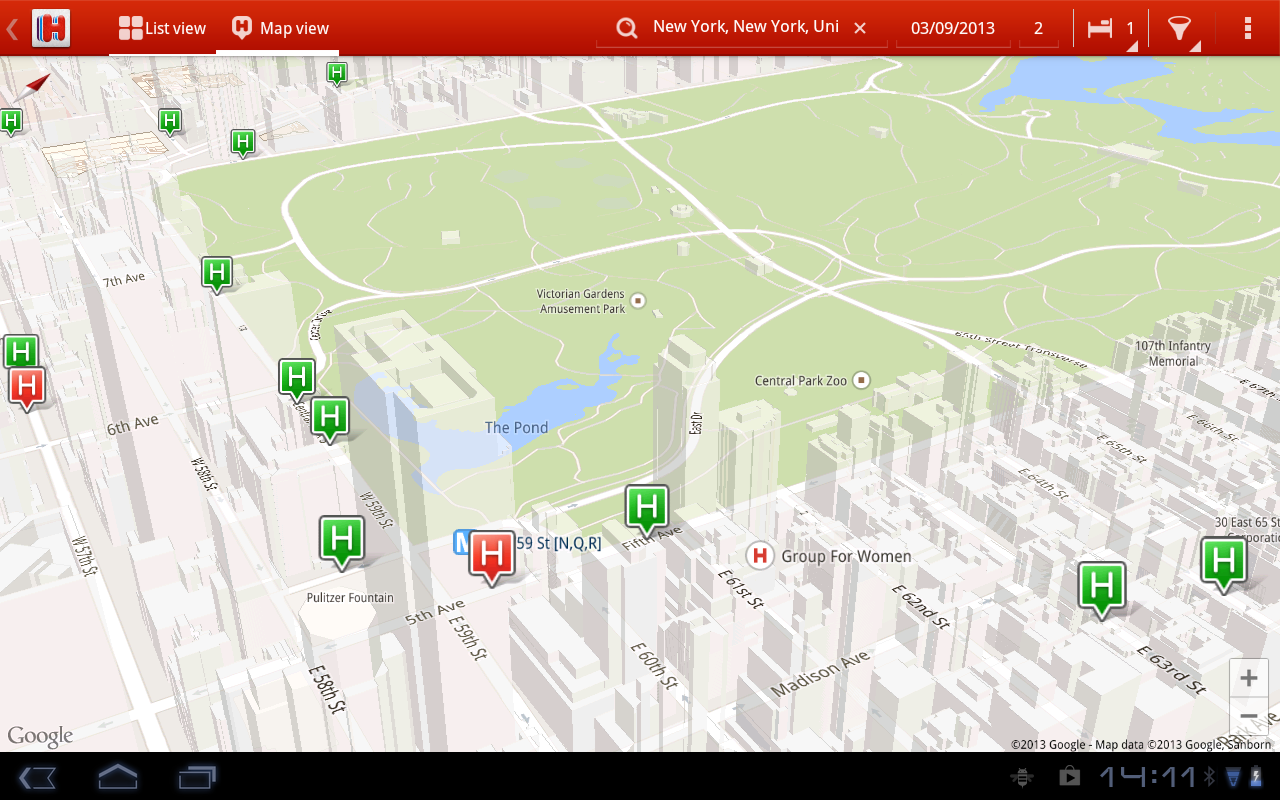
Task: Click the "Pulitzer Fountain" label
Action: [x=350, y=598]
